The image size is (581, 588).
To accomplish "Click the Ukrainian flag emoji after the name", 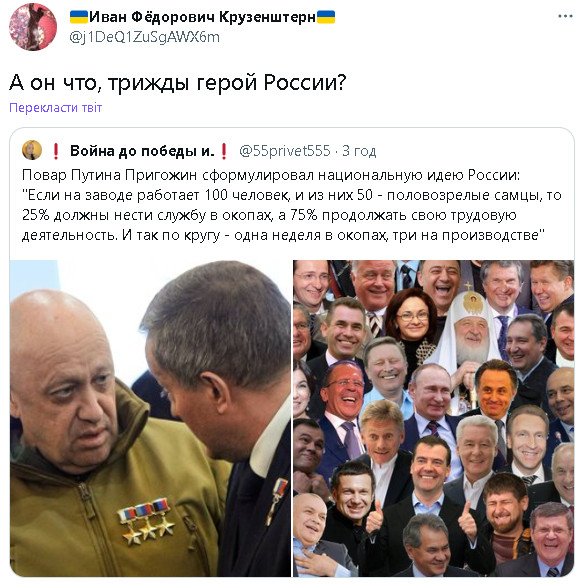I will 326,17.
